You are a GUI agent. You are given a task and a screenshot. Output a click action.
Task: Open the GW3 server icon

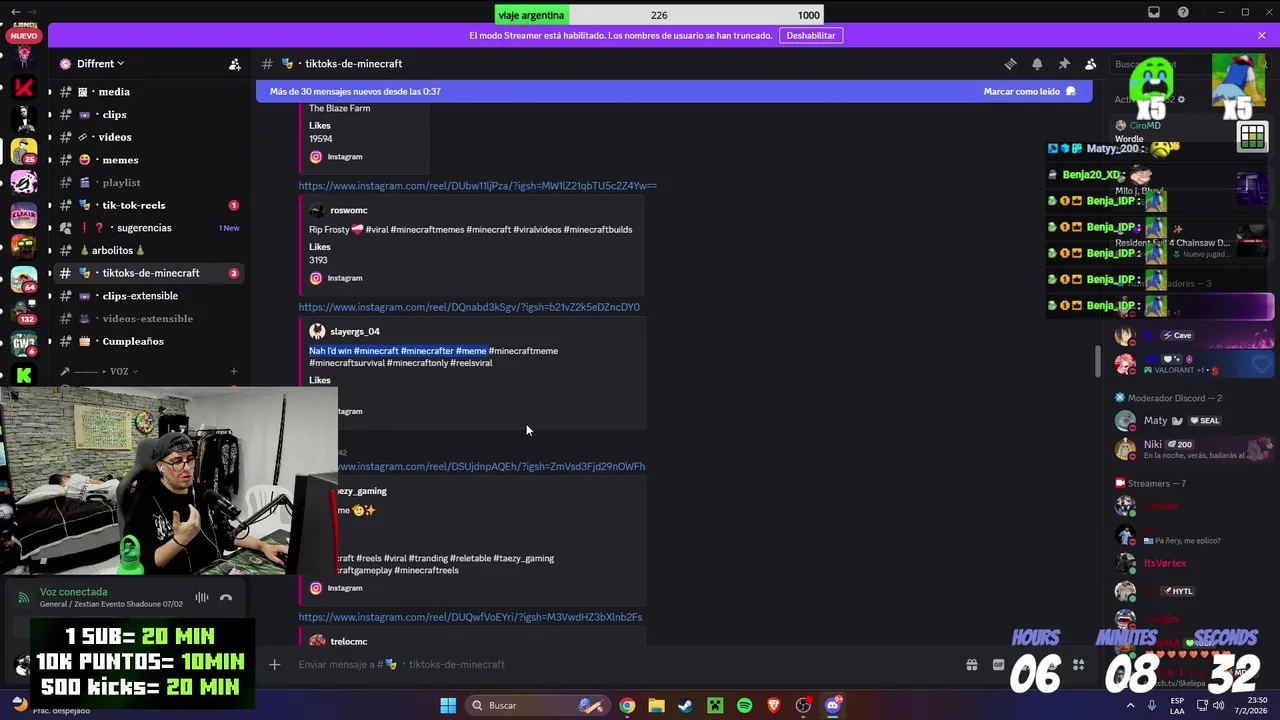click(x=23, y=343)
